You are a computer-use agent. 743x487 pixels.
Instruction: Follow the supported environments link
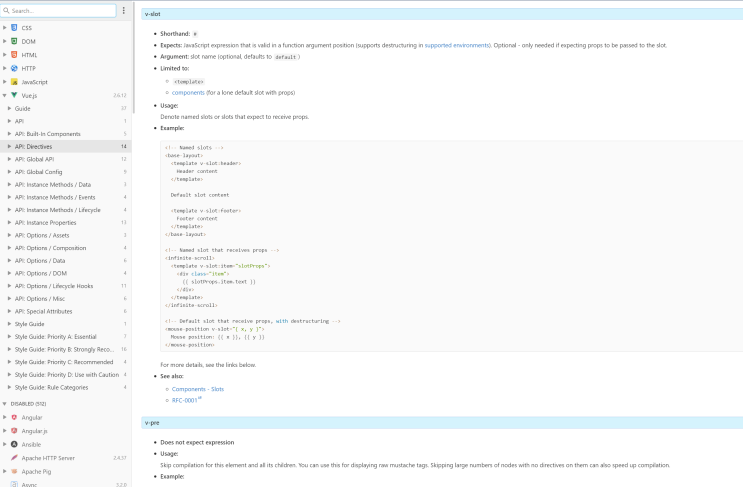[457, 45]
